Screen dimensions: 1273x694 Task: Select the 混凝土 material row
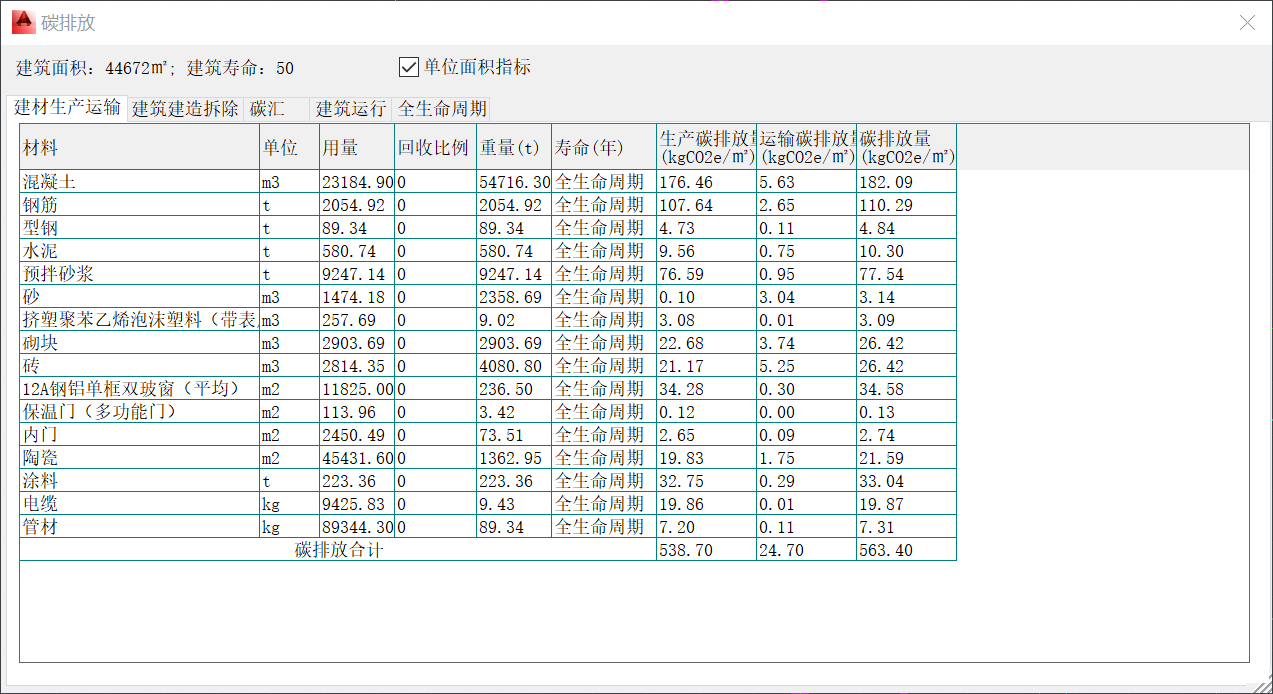coord(139,182)
